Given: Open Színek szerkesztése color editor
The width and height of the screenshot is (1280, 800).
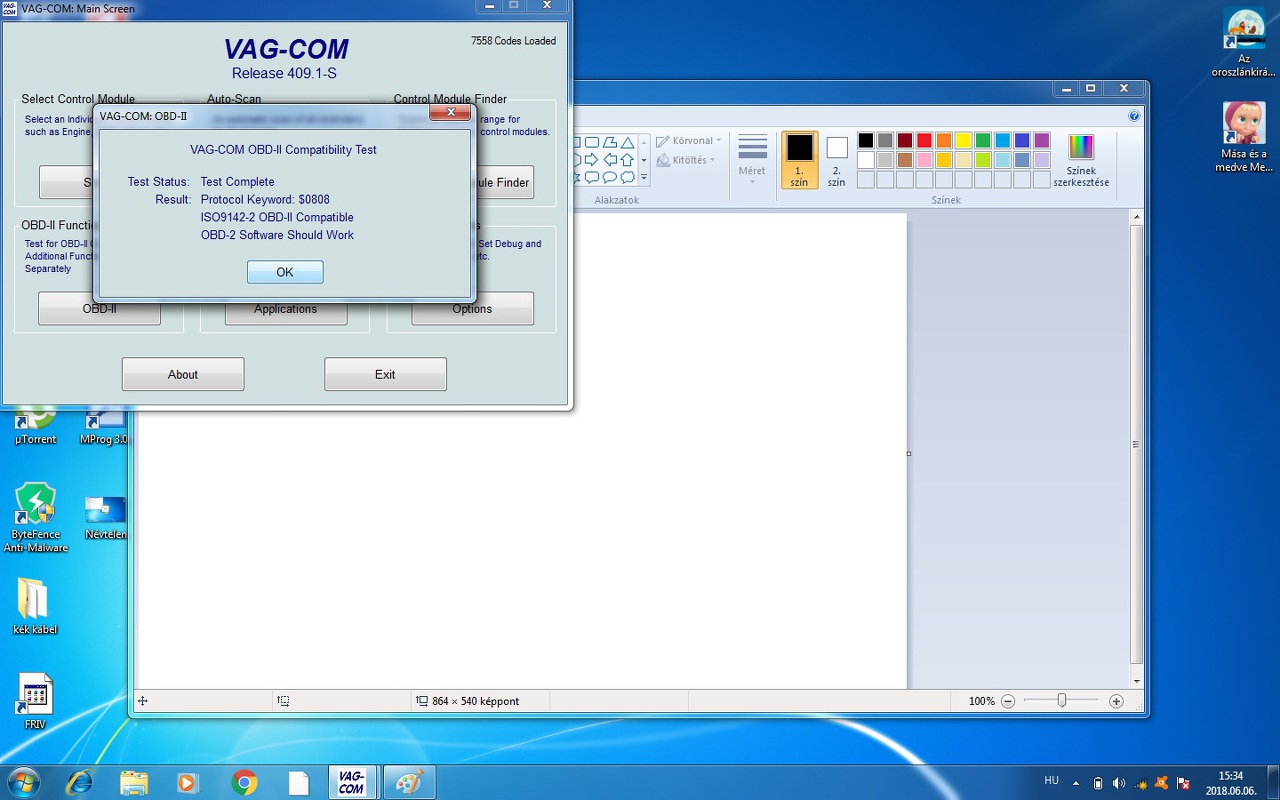Looking at the screenshot, I should tap(1081, 160).
